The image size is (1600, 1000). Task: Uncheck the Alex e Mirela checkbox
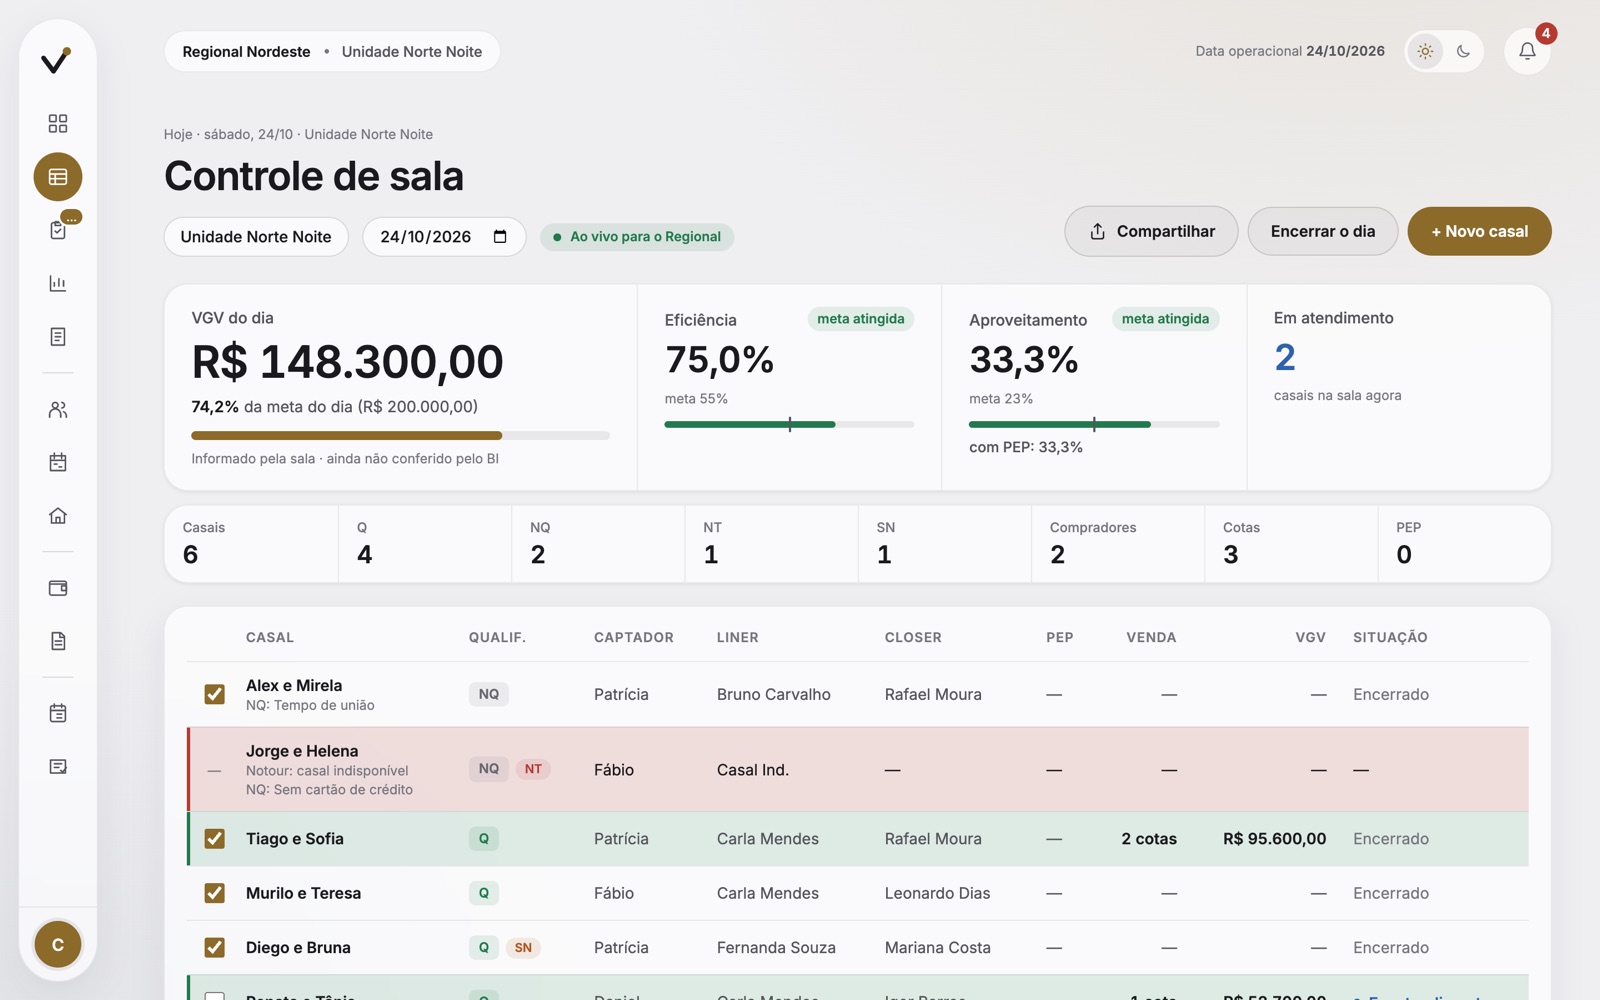click(214, 694)
